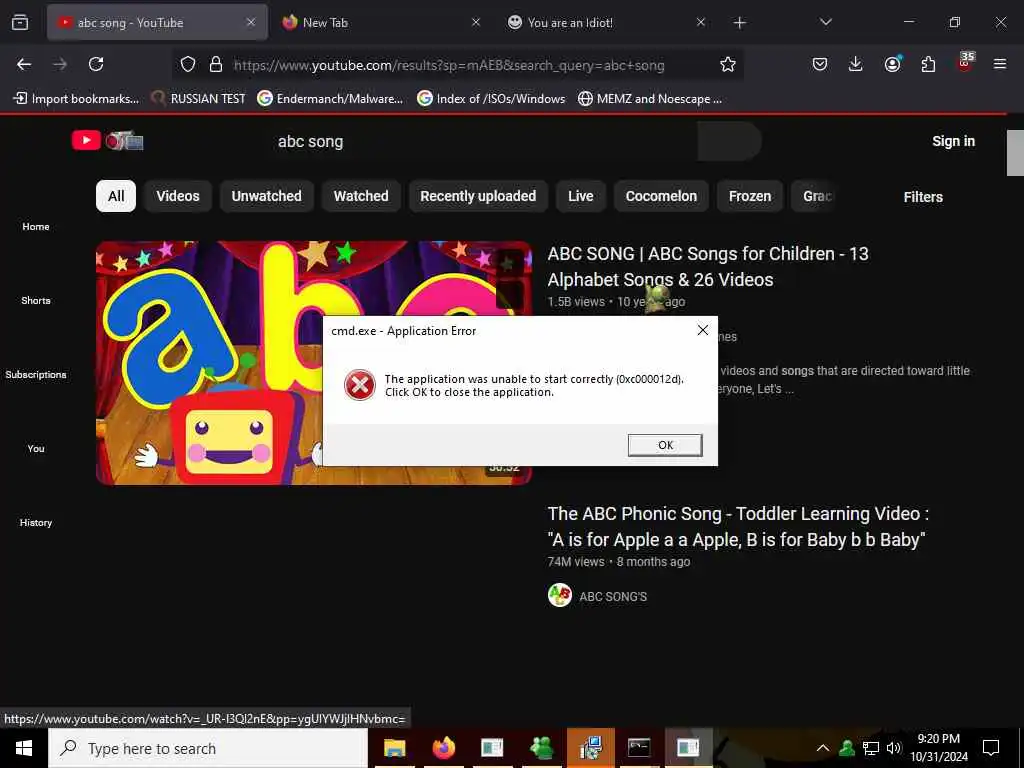Open the Filters option
Viewport: 1024px width, 768px height.
click(x=923, y=197)
